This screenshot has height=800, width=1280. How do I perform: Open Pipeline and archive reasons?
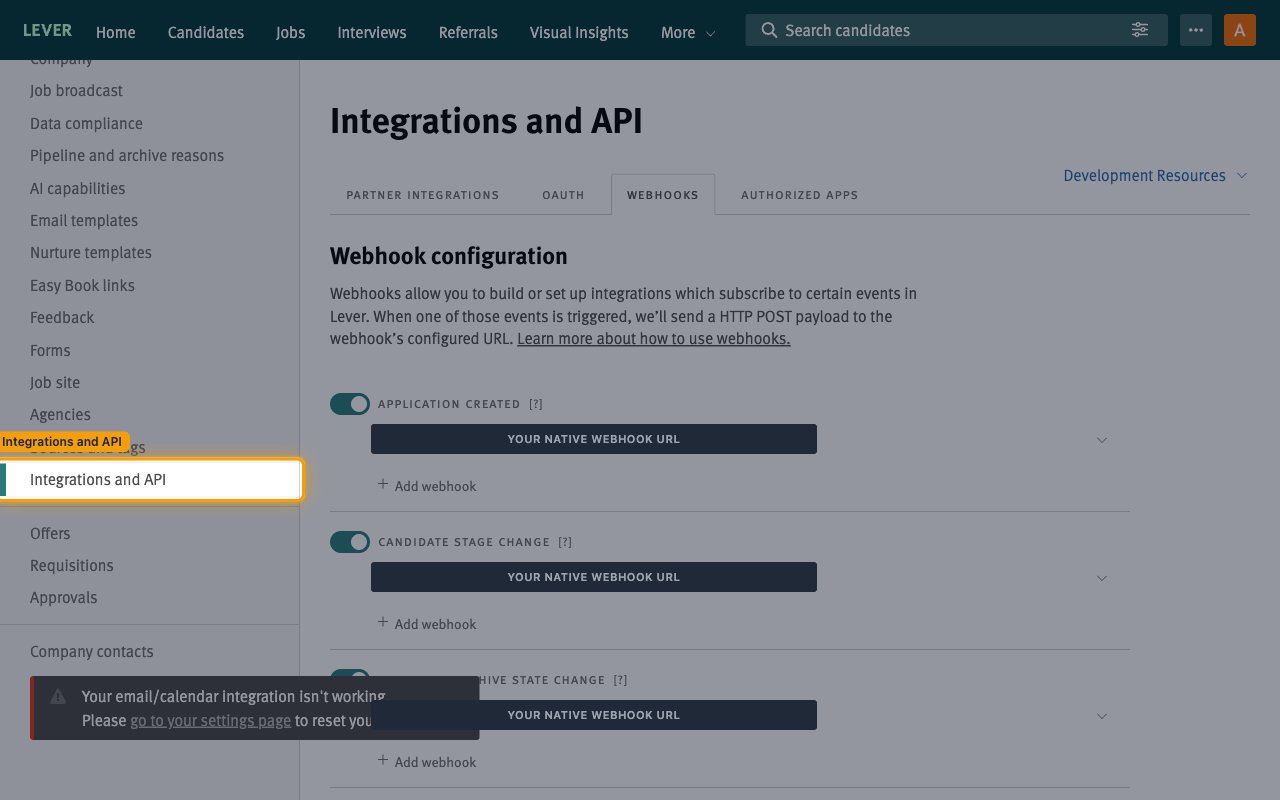tap(127, 156)
